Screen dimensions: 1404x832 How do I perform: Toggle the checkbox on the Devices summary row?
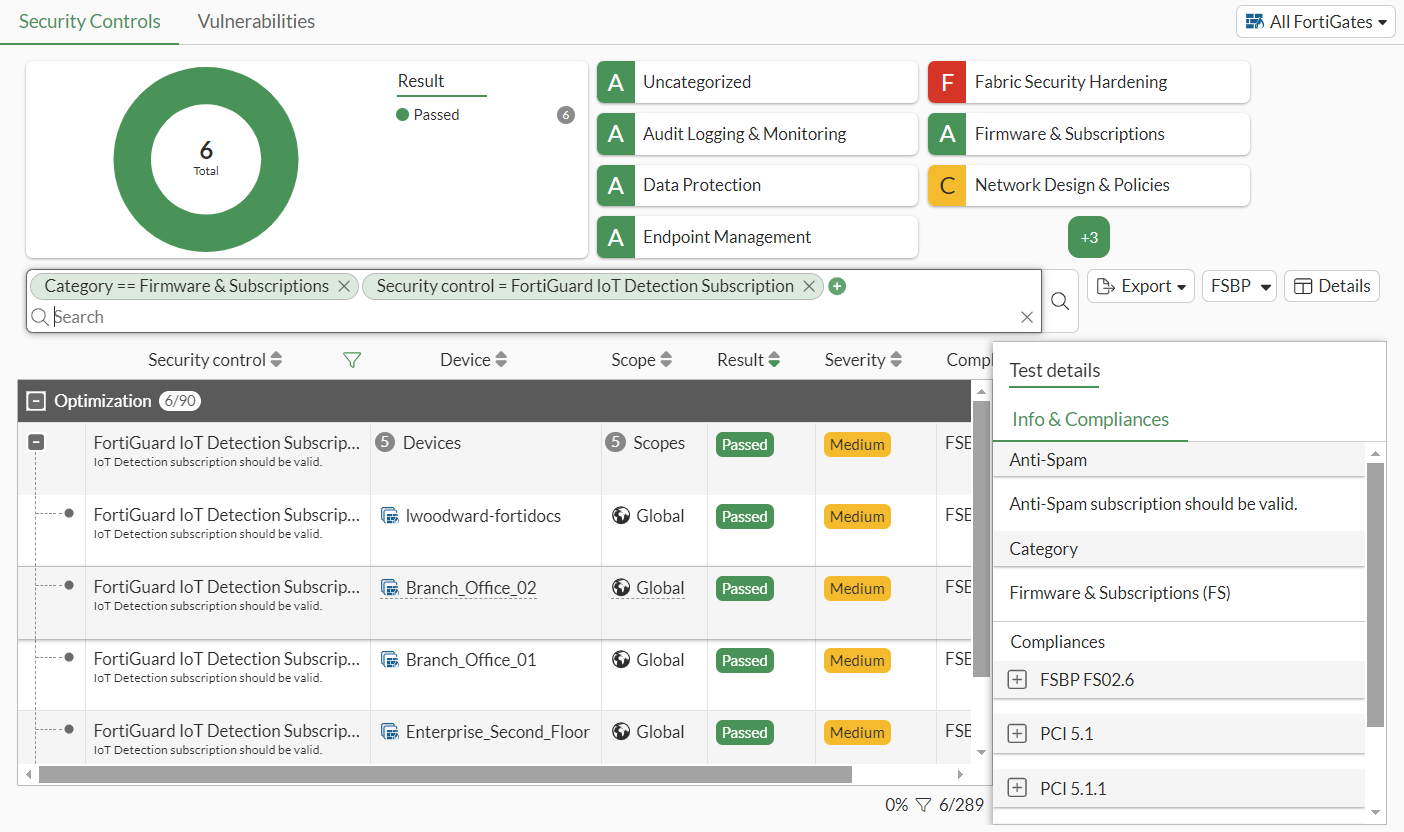click(36, 441)
